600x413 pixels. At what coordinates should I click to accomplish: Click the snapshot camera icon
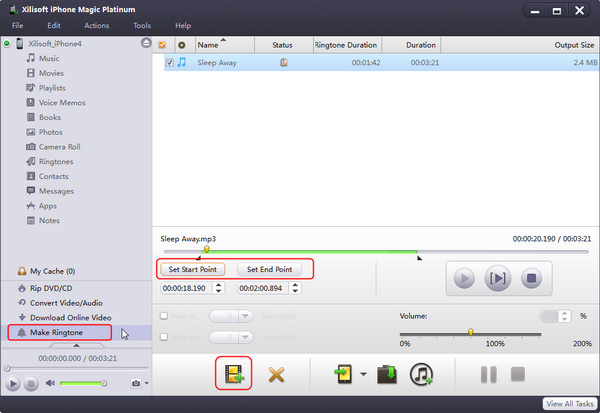(x=135, y=383)
